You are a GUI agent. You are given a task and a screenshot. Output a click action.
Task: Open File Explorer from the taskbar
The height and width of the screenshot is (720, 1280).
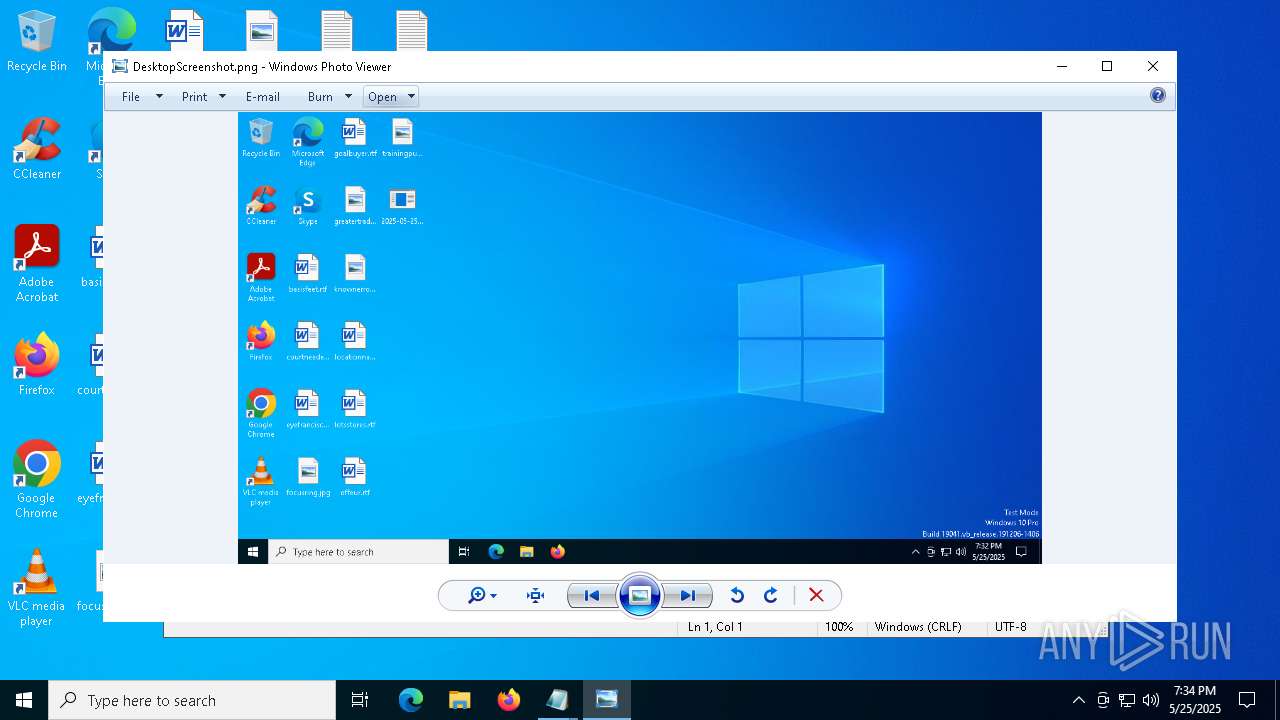point(459,700)
